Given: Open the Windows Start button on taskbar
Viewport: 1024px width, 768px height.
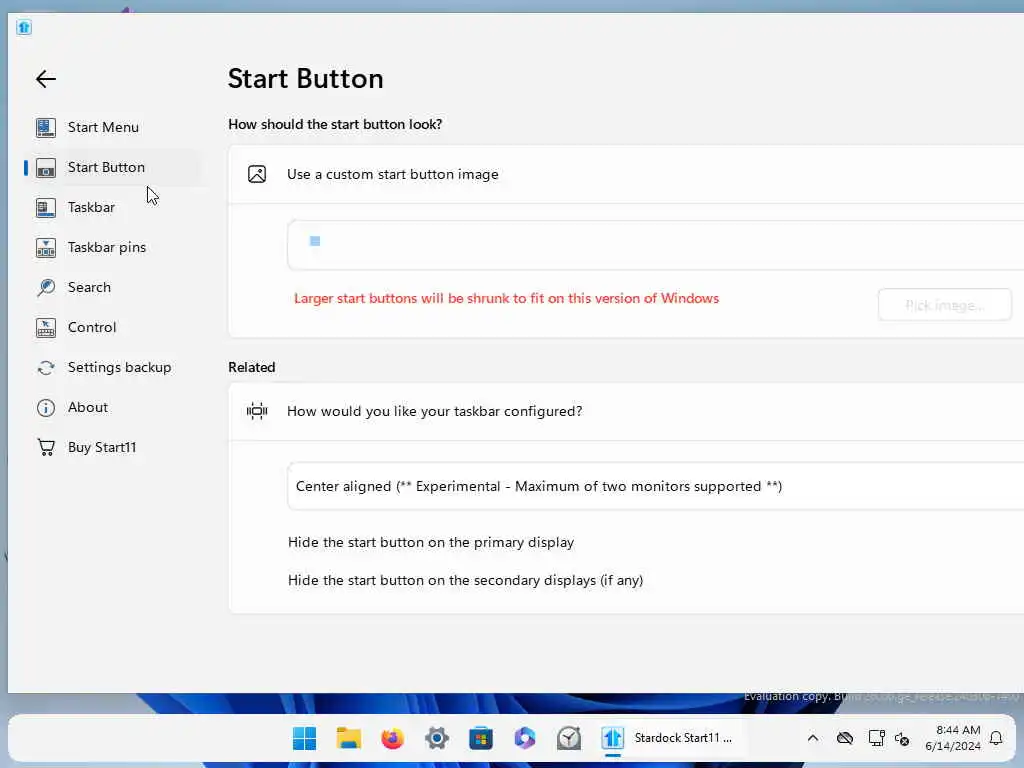Looking at the screenshot, I should (x=304, y=739).
